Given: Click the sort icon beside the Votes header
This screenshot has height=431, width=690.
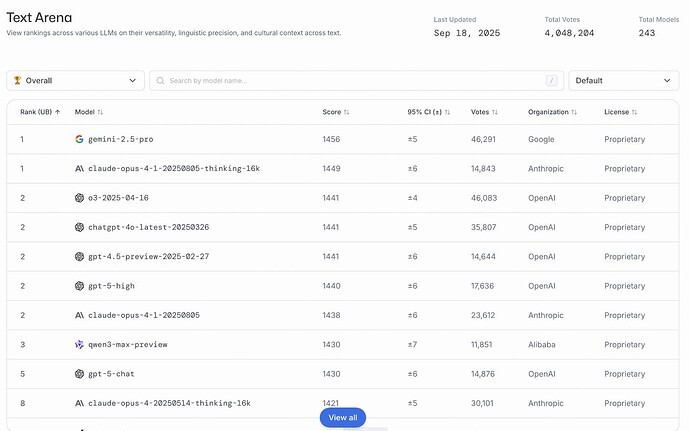Looking at the screenshot, I should [x=495, y=112].
